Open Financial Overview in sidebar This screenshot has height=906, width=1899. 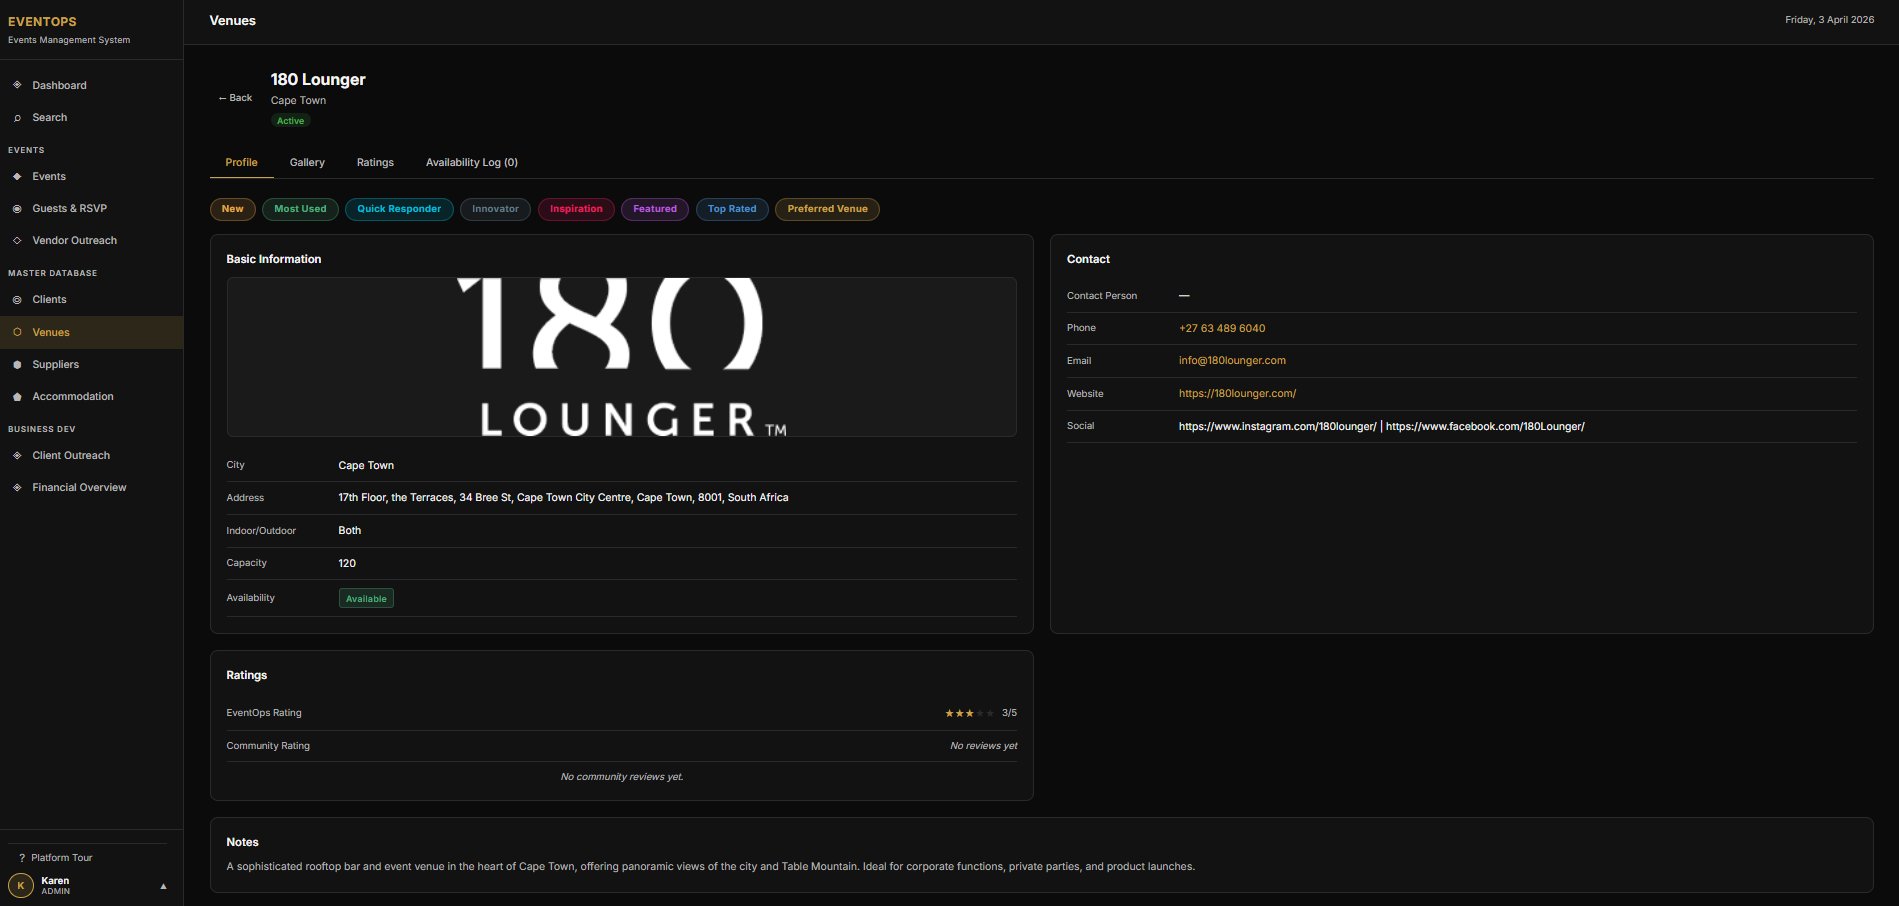pyautogui.click(x=91, y=487)
